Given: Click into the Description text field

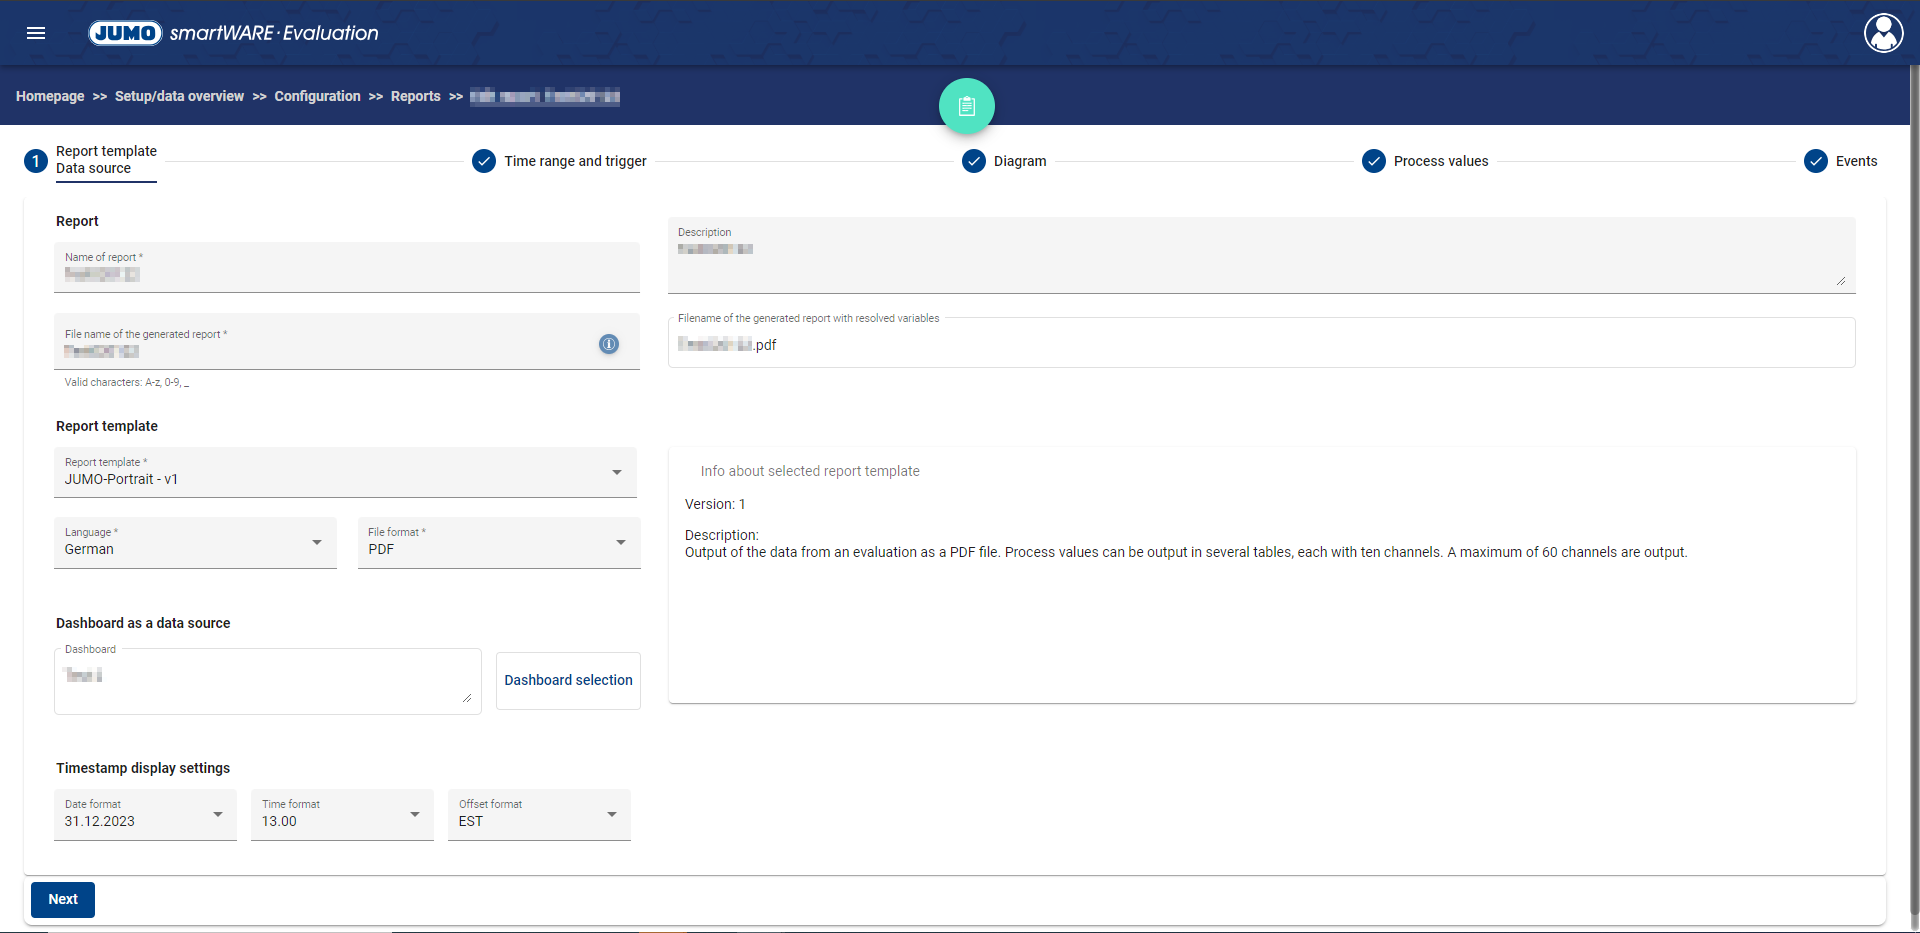Looking at the screenshot, I should pos(1260,258).
